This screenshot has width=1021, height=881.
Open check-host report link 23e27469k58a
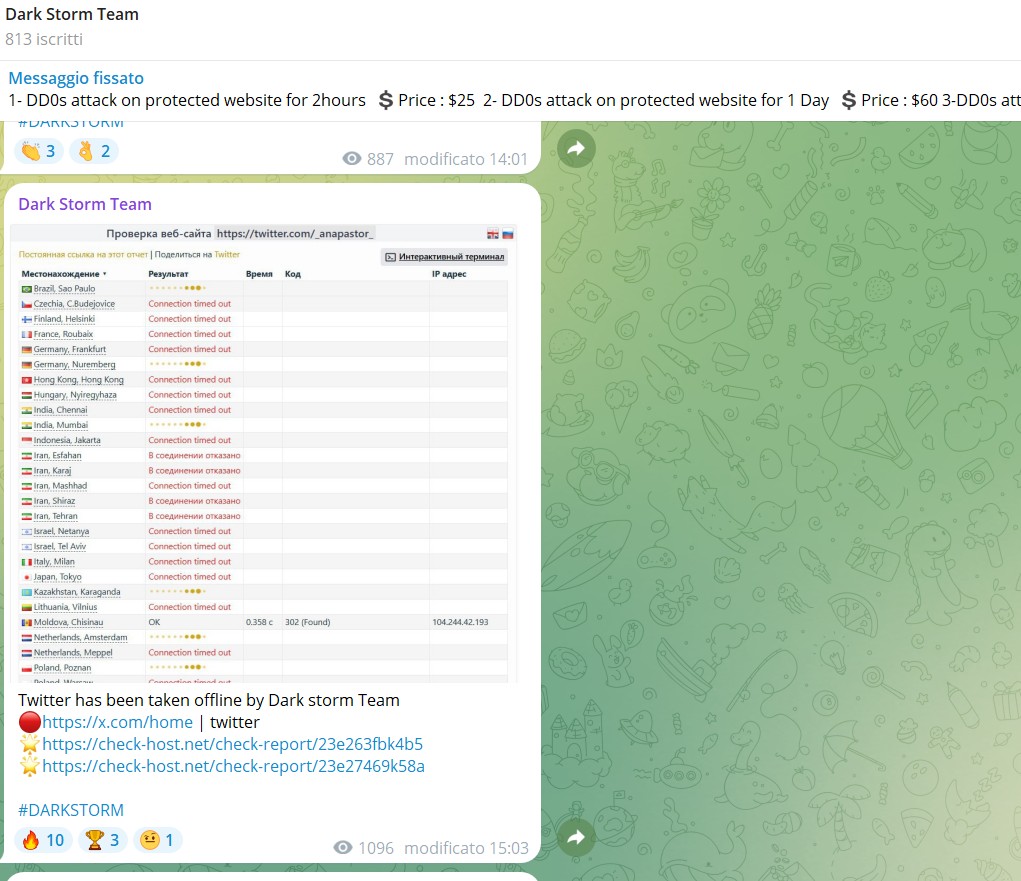click(x=233, y=766)
